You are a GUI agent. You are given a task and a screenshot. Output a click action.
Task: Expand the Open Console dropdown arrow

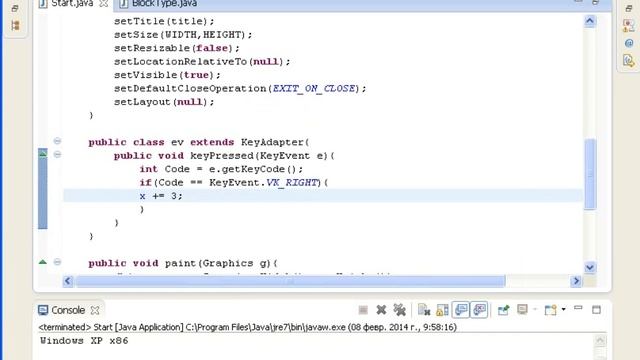point(564,309)
